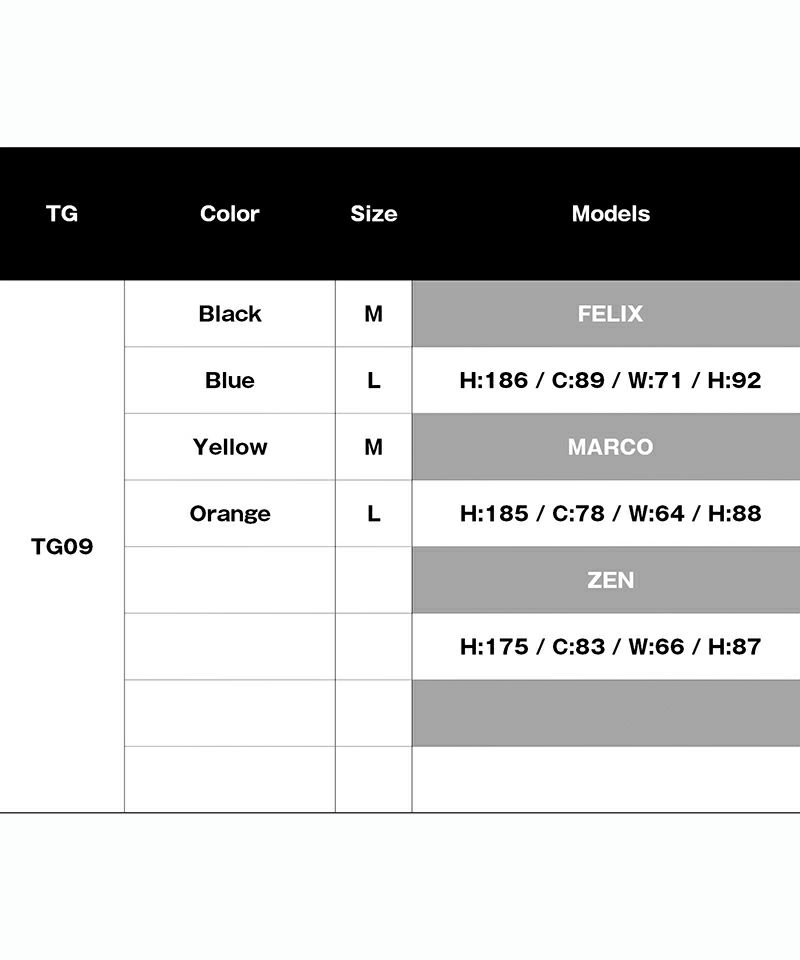Click the MARCO model name
This screenshot has width=800, height=960.
pos(610,447)
